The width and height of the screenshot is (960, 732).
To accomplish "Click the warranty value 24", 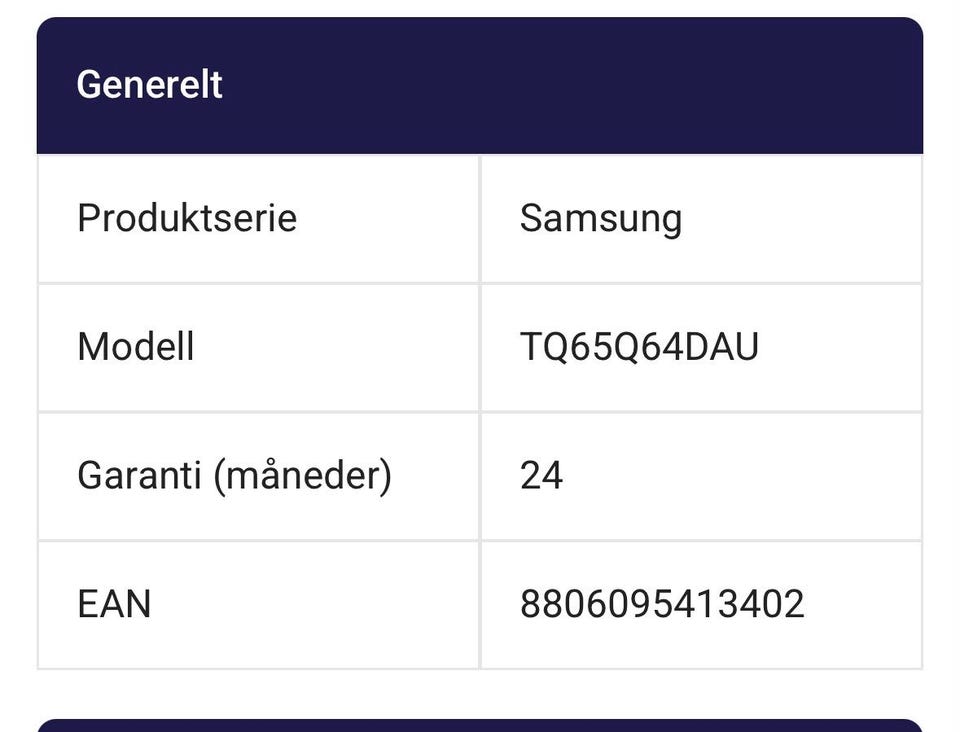I will [x=541, y=476].
